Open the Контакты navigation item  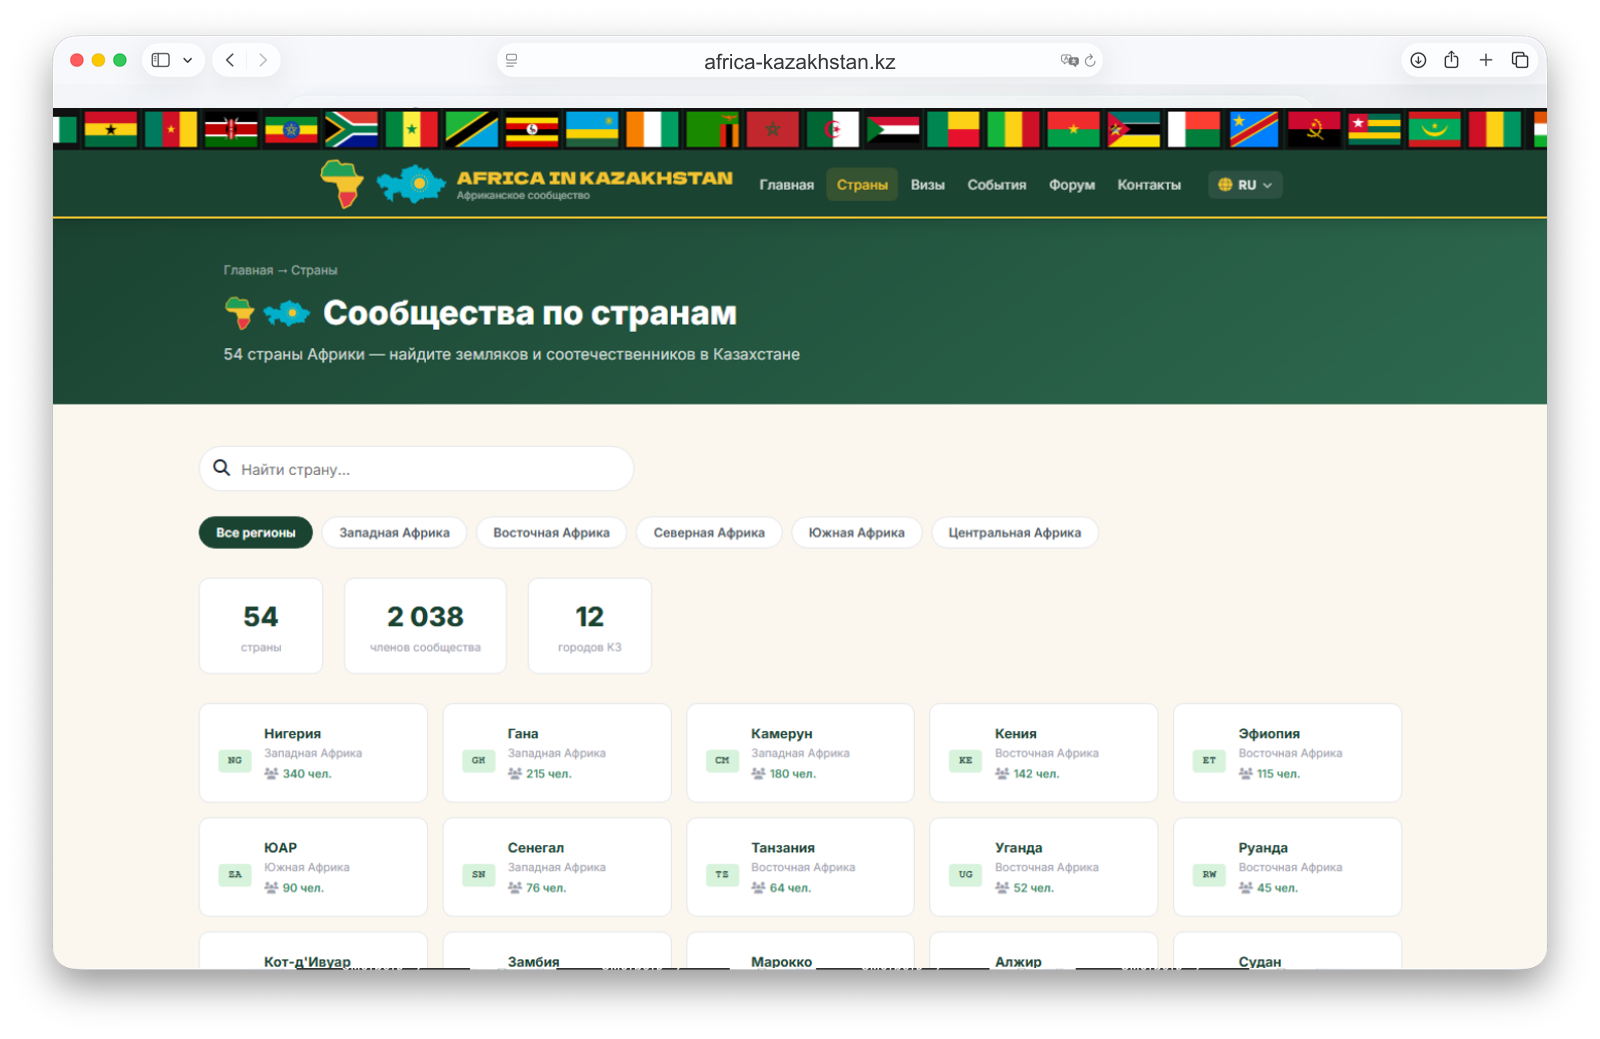1149,185
